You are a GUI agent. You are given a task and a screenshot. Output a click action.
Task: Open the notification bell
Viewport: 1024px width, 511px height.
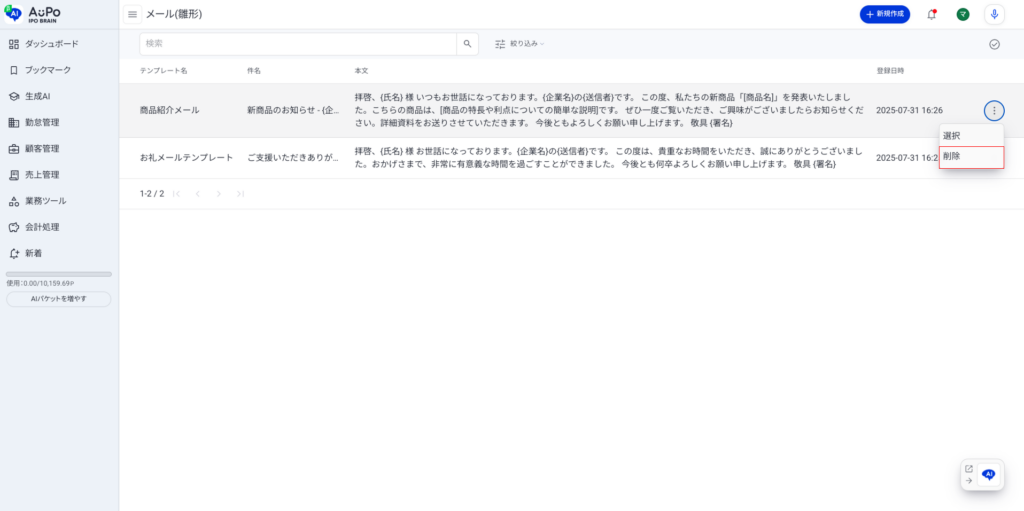point(931,14)
